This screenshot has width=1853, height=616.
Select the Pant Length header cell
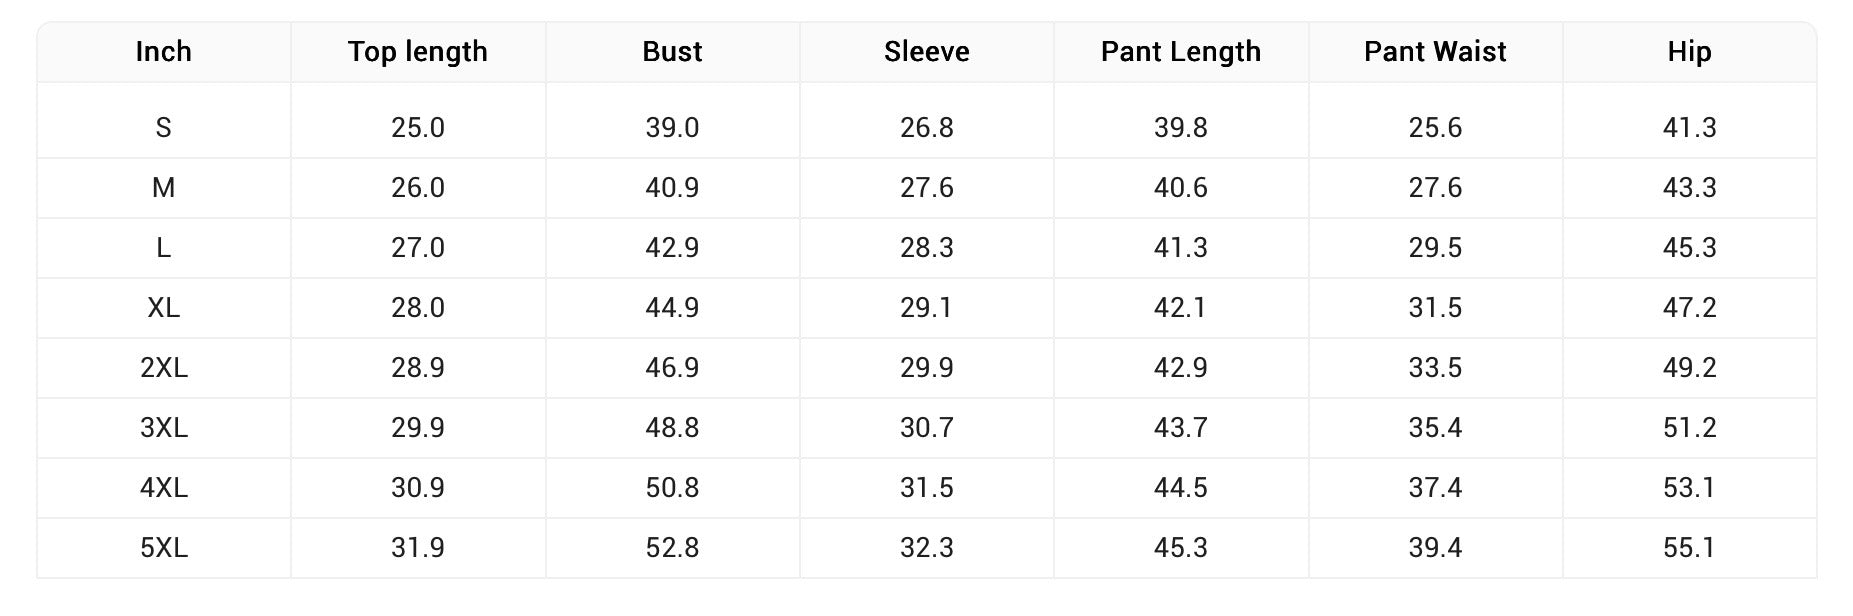(1181, 52)
